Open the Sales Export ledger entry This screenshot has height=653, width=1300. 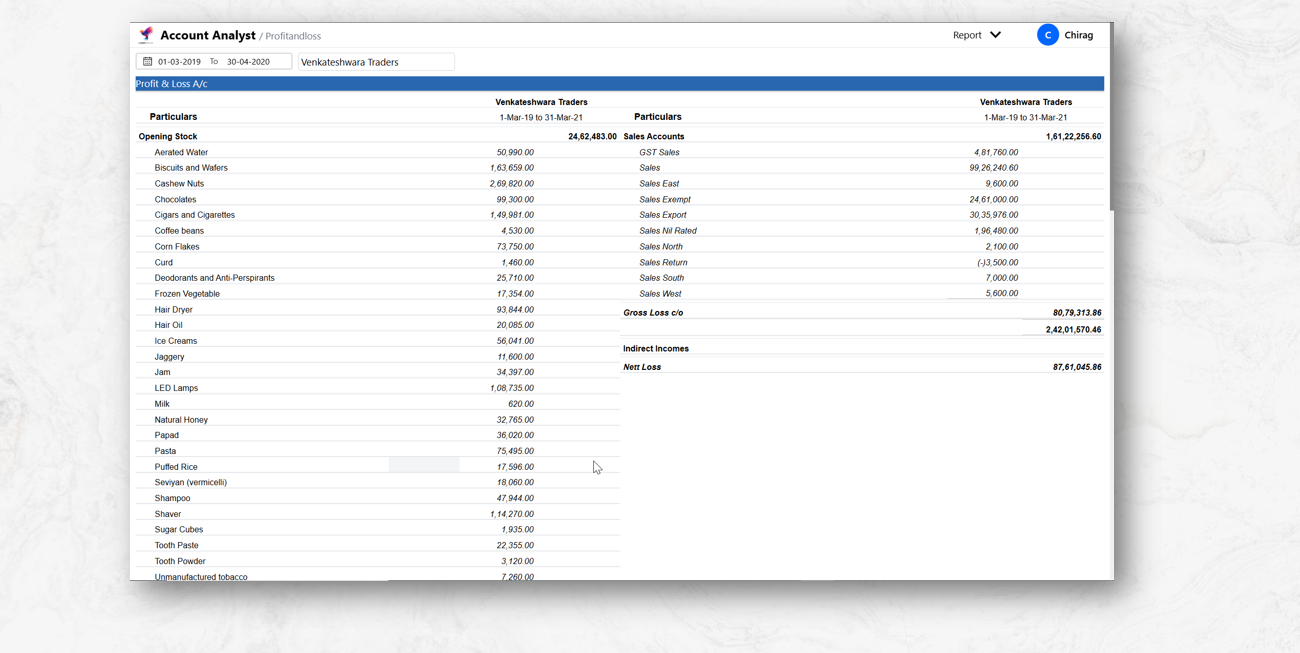tap(663, 215)
